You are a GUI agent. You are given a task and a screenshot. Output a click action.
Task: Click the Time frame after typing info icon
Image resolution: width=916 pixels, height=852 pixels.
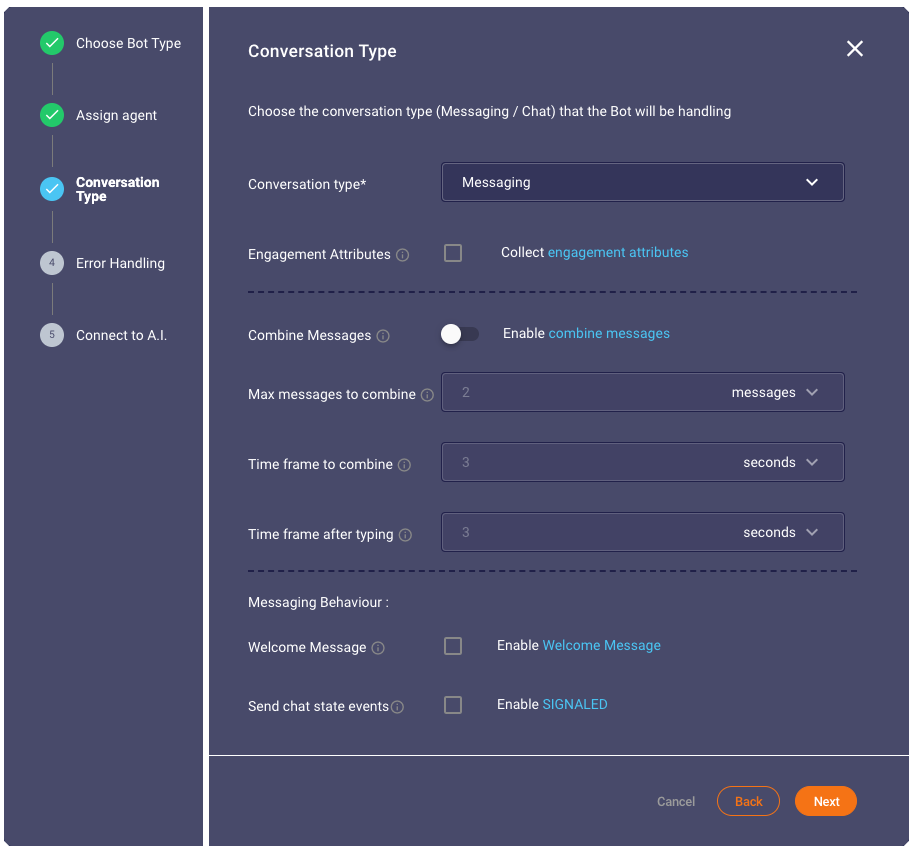[405, 535]
